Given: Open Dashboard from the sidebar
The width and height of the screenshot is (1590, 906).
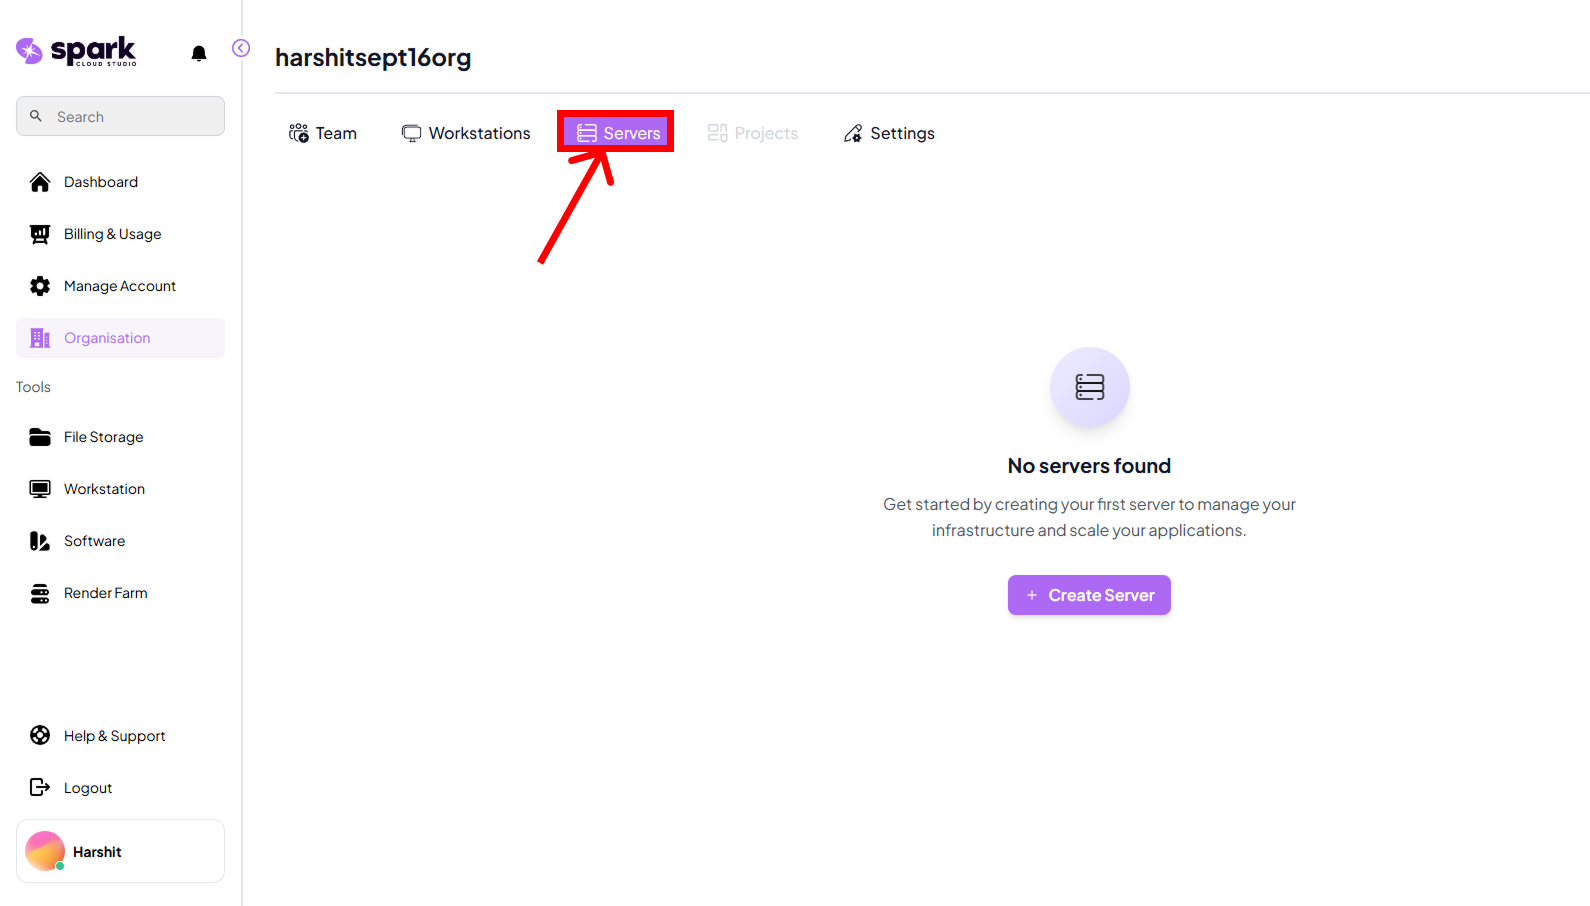Looking at the screenshot, I should (x=100, y=182).
